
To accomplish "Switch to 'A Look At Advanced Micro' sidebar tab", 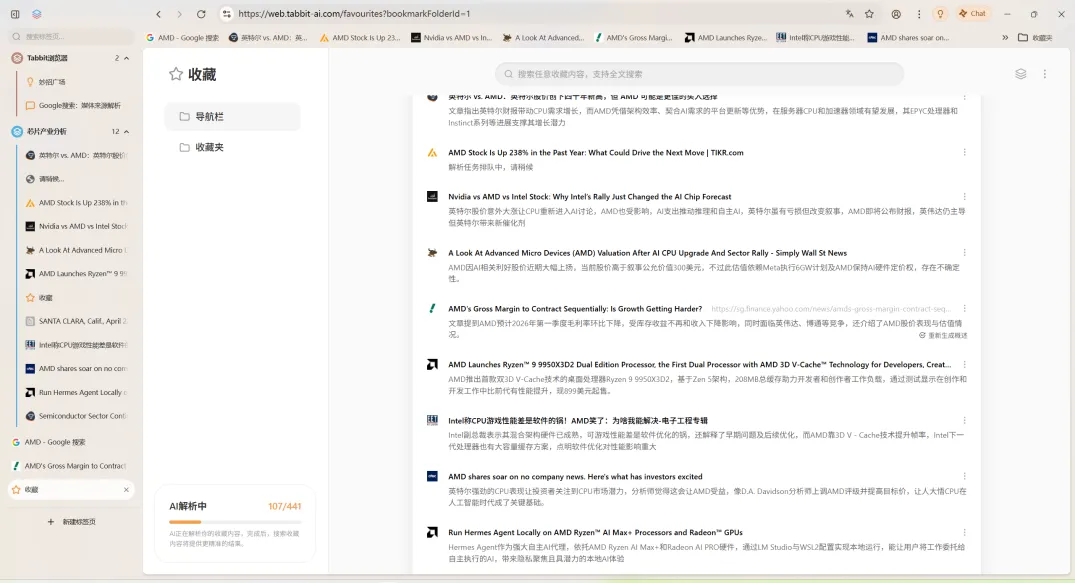I will tap(75, 250).
